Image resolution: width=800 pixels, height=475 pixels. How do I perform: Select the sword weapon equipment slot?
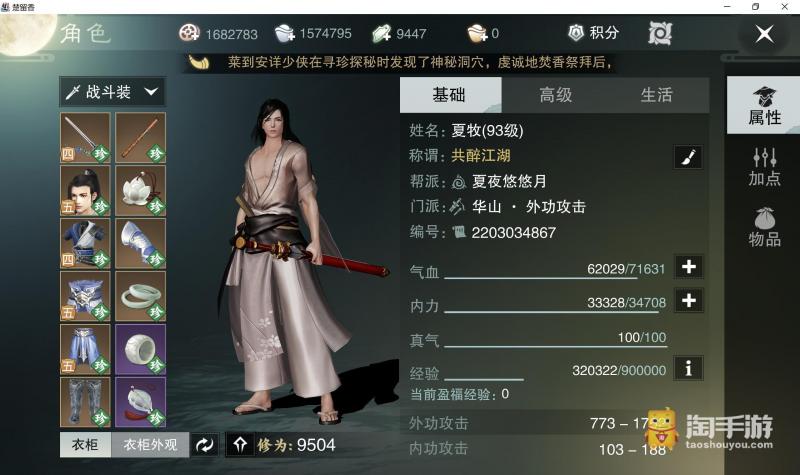tap(85, 138)
